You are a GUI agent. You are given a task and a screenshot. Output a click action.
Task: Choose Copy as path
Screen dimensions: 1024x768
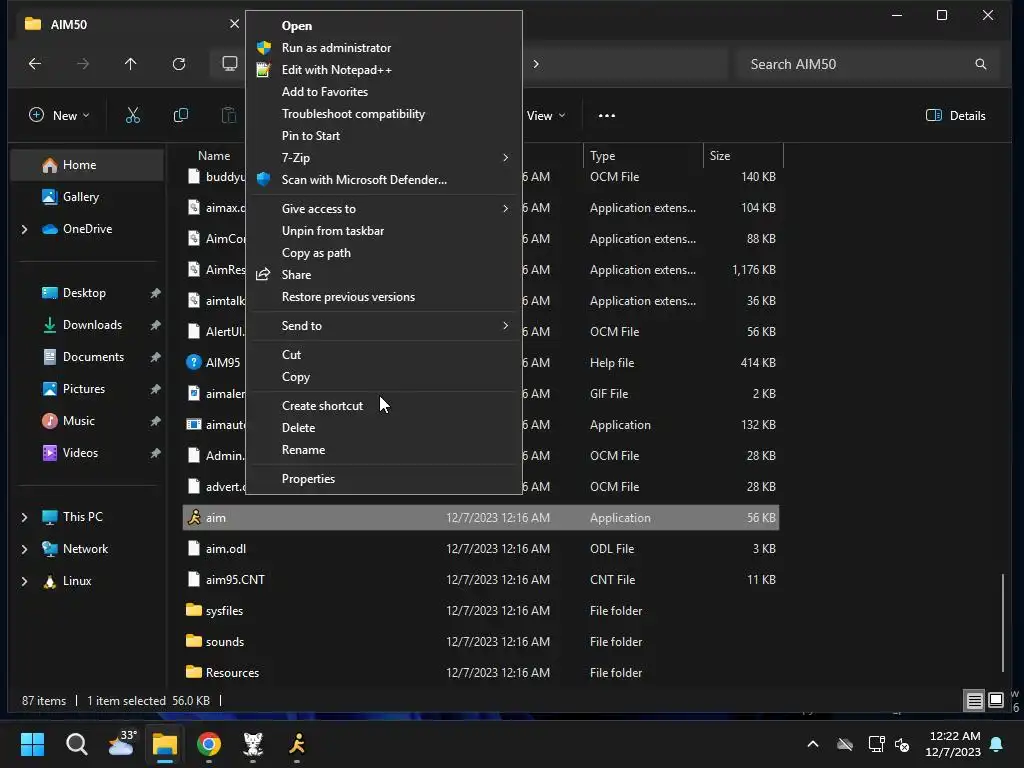pos(384,253)
